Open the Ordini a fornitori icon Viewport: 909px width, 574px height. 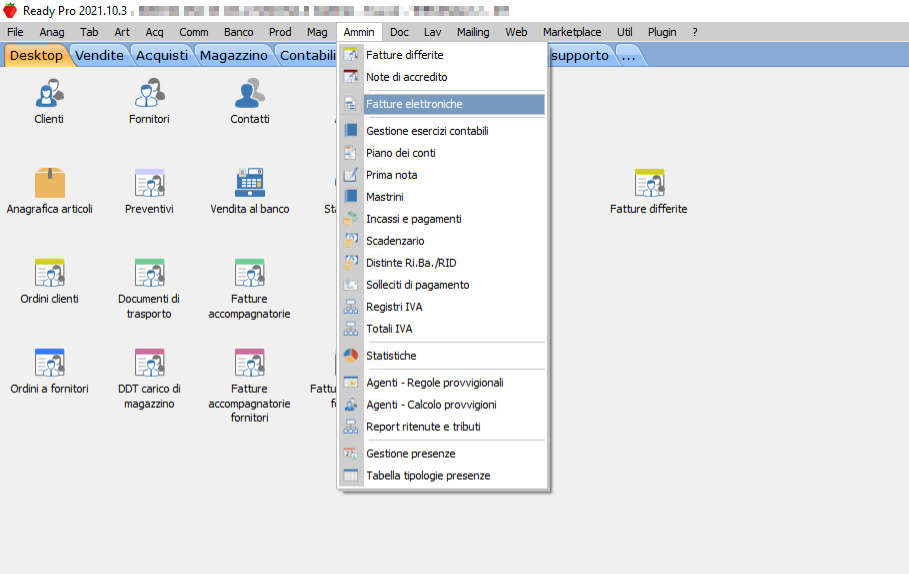click(x=49, y=363)
